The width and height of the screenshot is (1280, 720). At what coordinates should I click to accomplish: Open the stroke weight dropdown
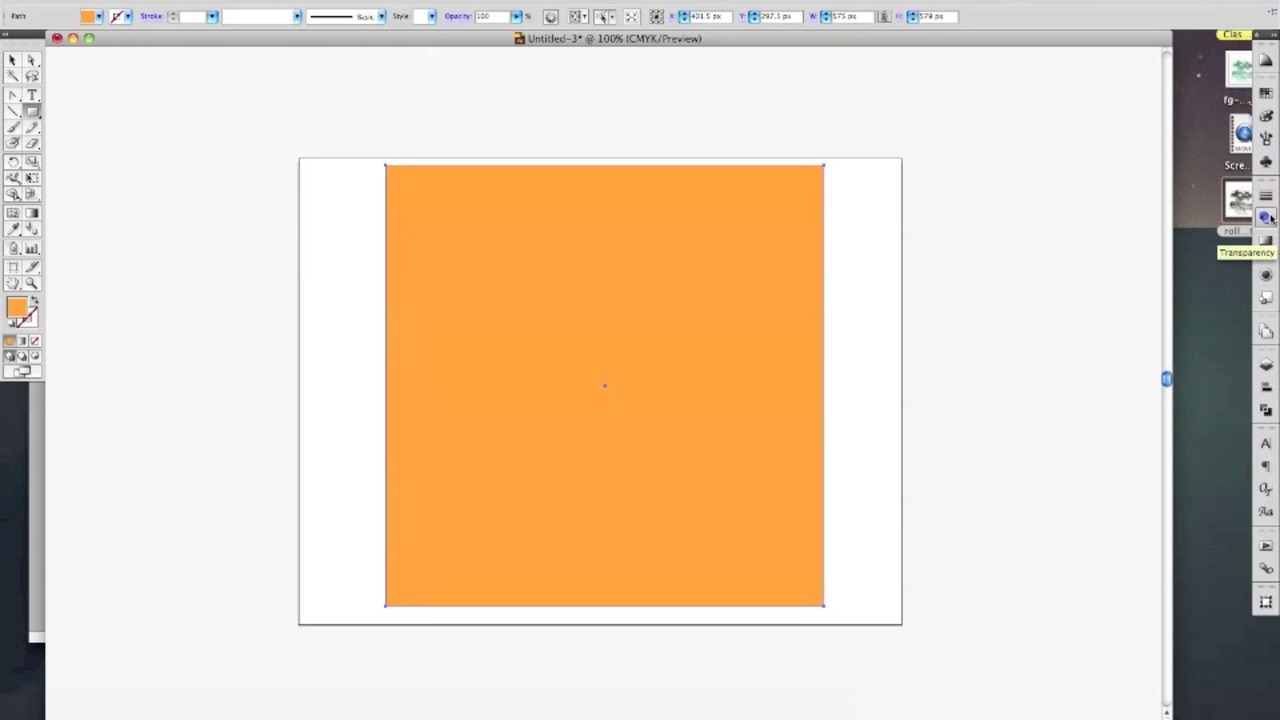point(212,17)
